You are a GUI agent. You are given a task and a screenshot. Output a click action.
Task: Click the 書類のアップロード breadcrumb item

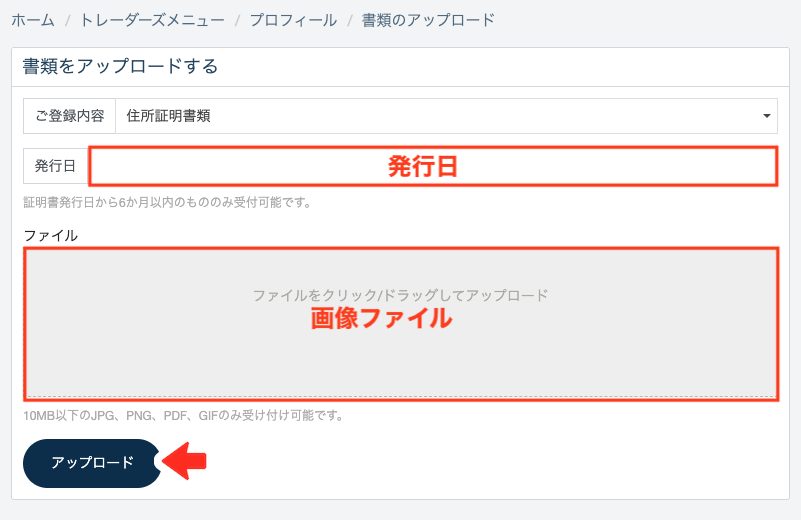[428, 20]
